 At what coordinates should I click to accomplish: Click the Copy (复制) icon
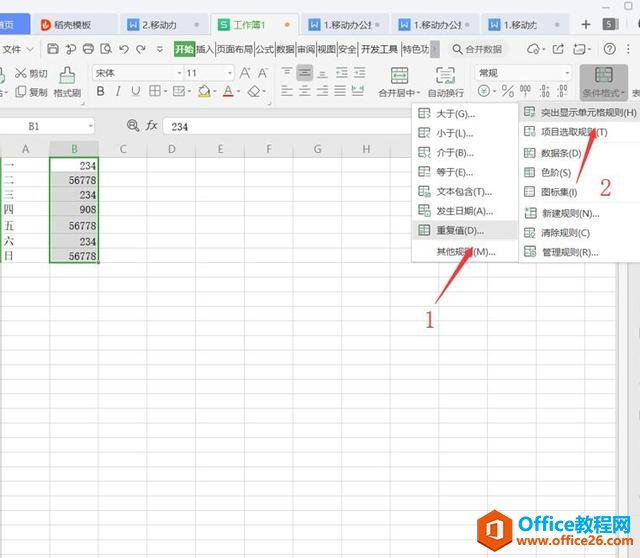tap(20, 92)
